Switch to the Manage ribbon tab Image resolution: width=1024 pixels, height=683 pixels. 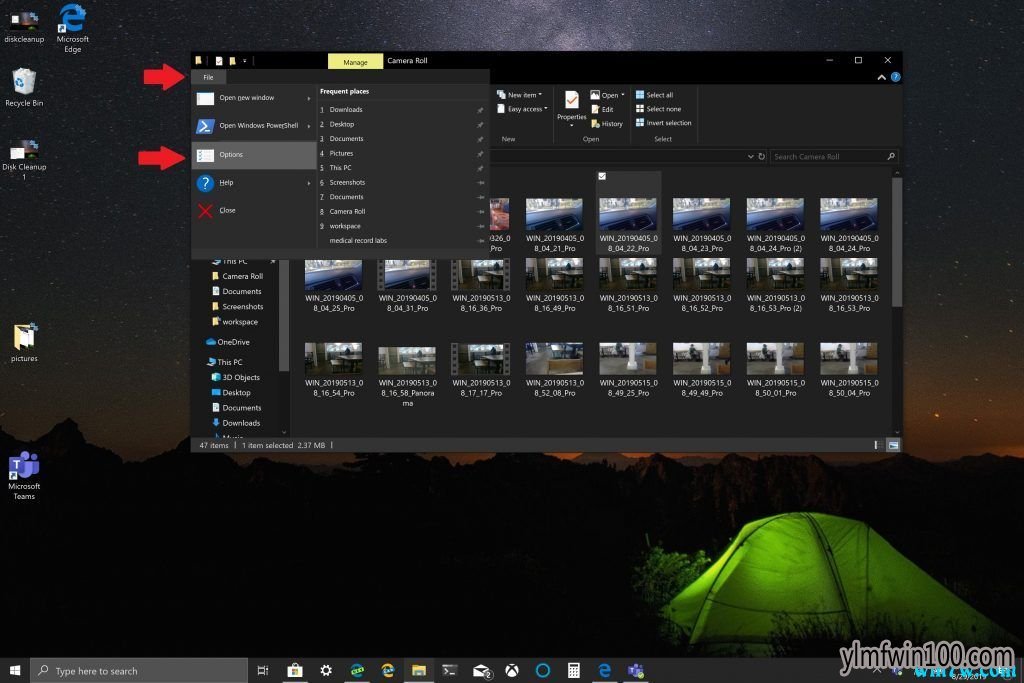click(355, 61)
